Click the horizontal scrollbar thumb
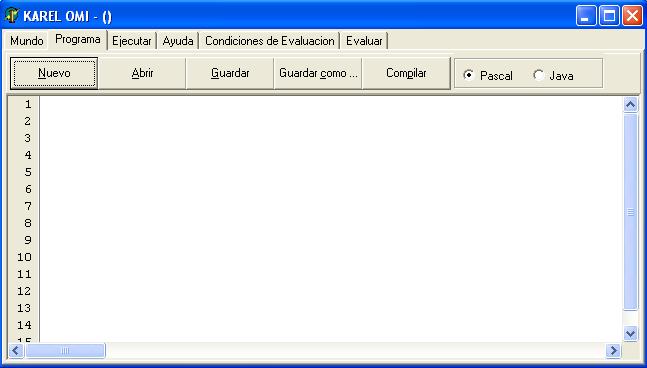 click(65, 351)
